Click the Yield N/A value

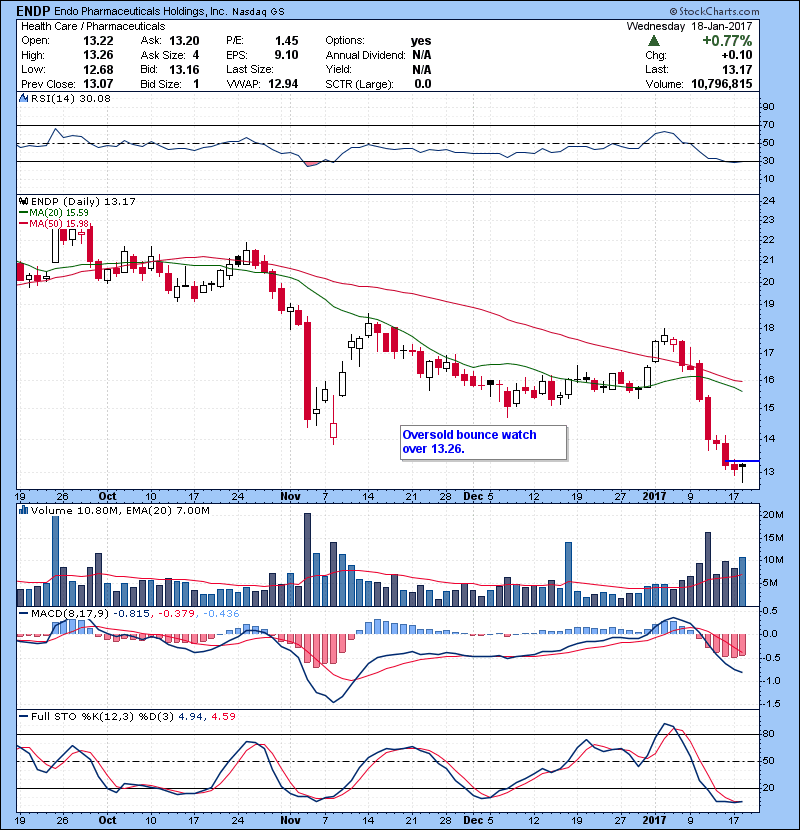tap(421, 69)
